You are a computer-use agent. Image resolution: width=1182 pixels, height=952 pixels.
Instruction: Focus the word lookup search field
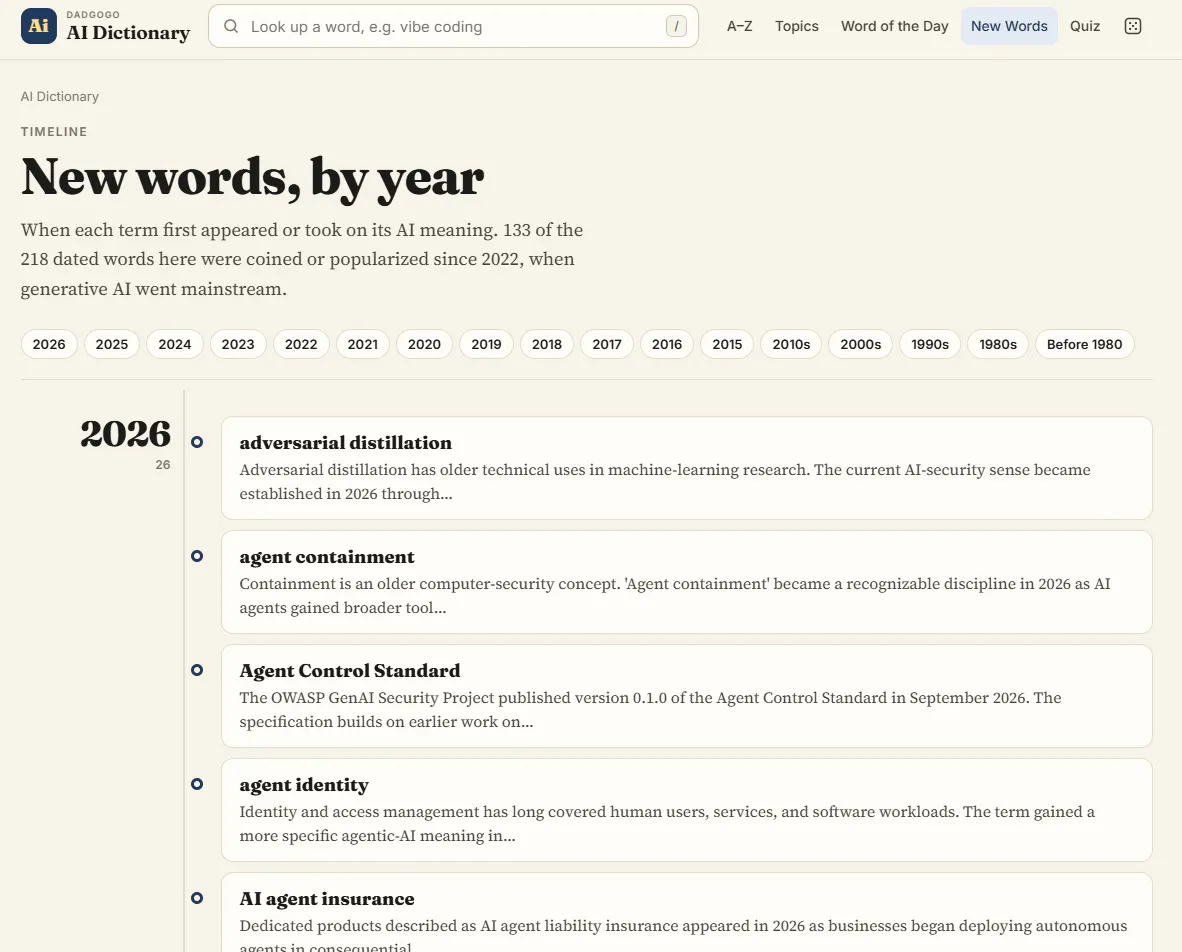(x=453, y=26)
